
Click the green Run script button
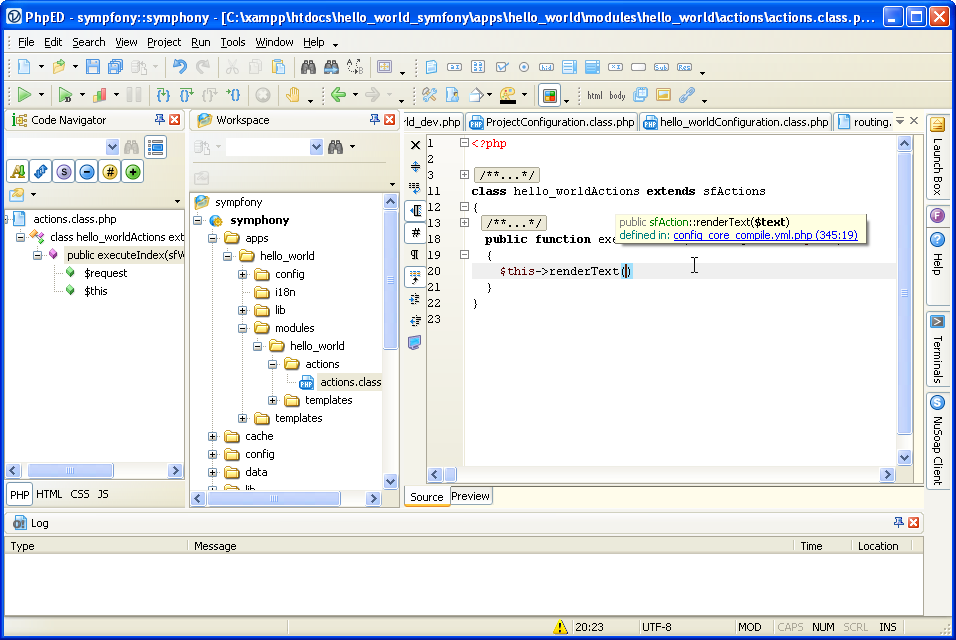point(23,95)
